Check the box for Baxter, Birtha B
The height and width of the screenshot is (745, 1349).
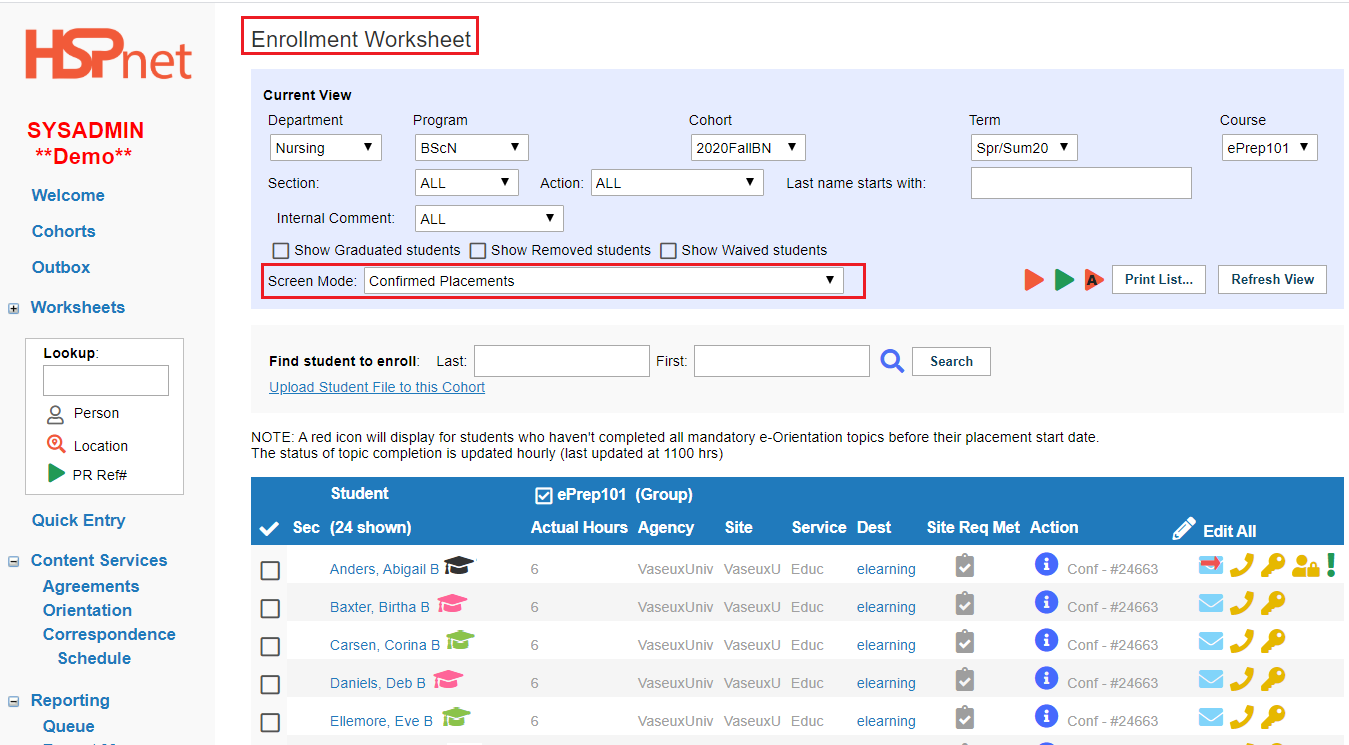point(270,608)
